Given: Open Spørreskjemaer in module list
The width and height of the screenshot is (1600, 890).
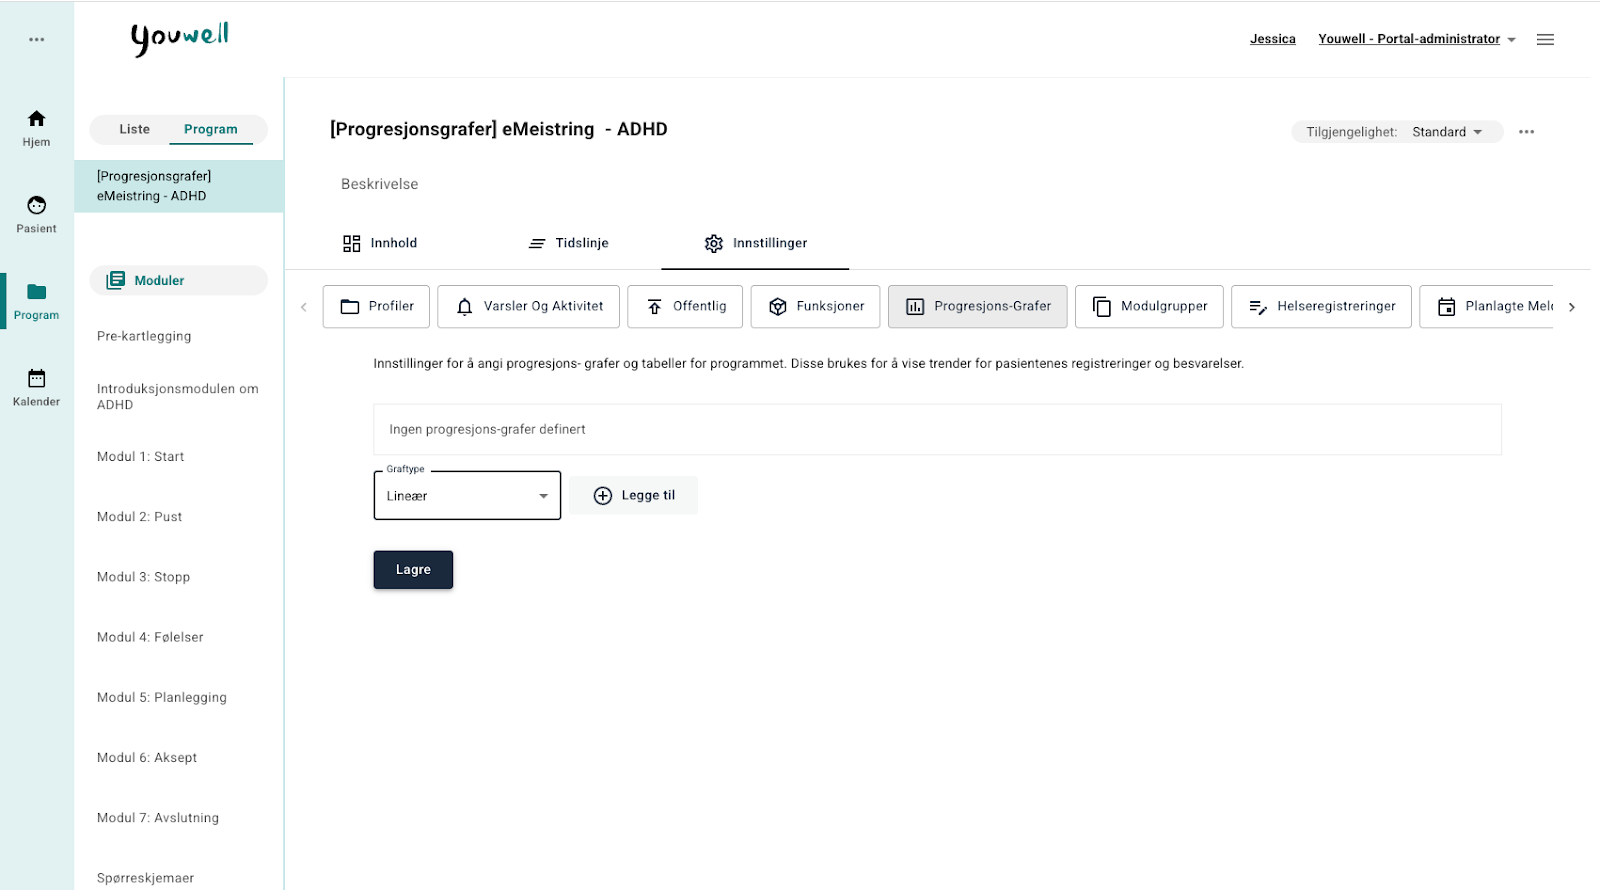Looking at the screenshot, I should pyautogui.click(x=145, y=878).
